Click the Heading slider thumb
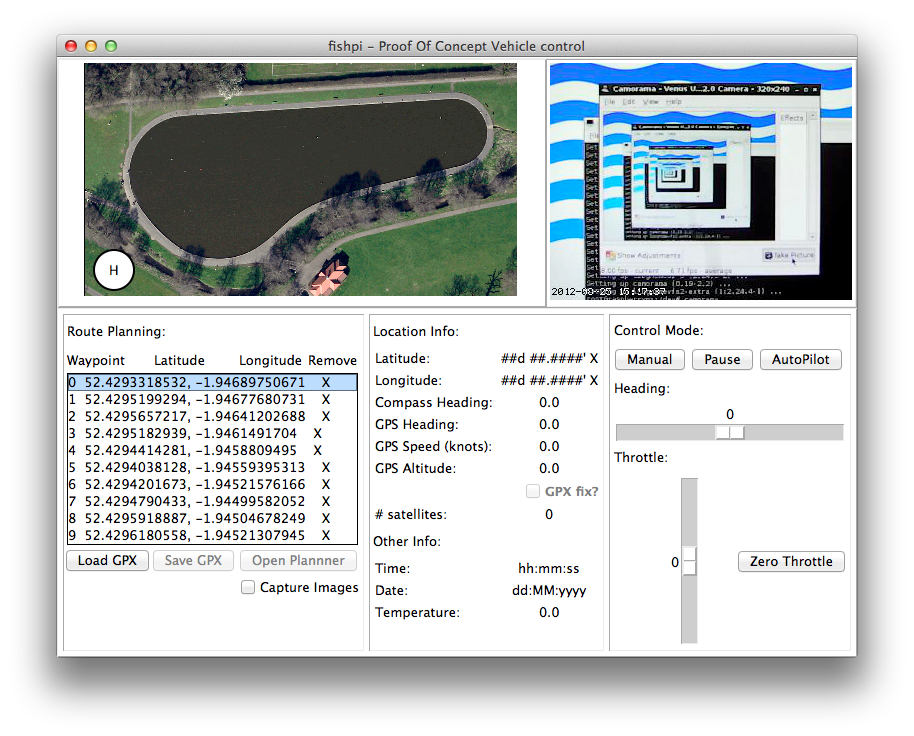Viewport: 914px width, 736px height. [x=730, y=432]
